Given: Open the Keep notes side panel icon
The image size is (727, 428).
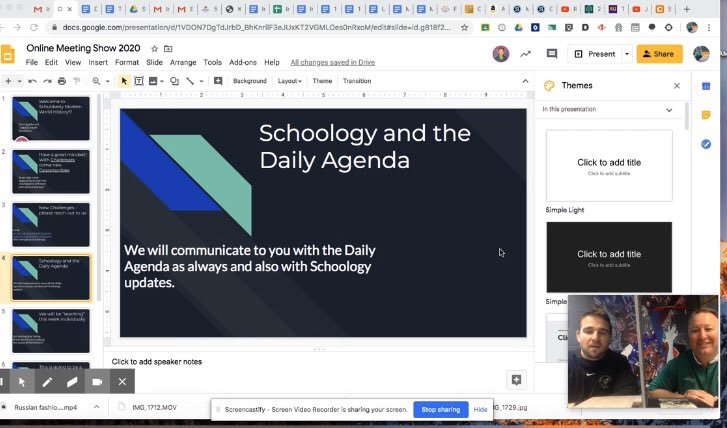Looking at the screenshot, I should (x=706, y=115).
